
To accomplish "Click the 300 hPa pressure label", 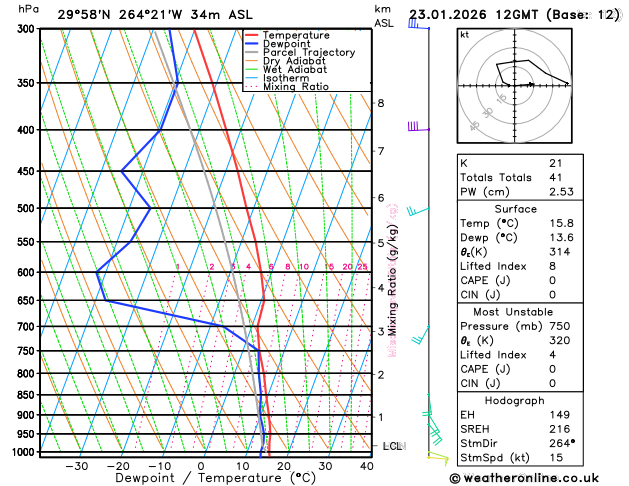I will [28, 28].
